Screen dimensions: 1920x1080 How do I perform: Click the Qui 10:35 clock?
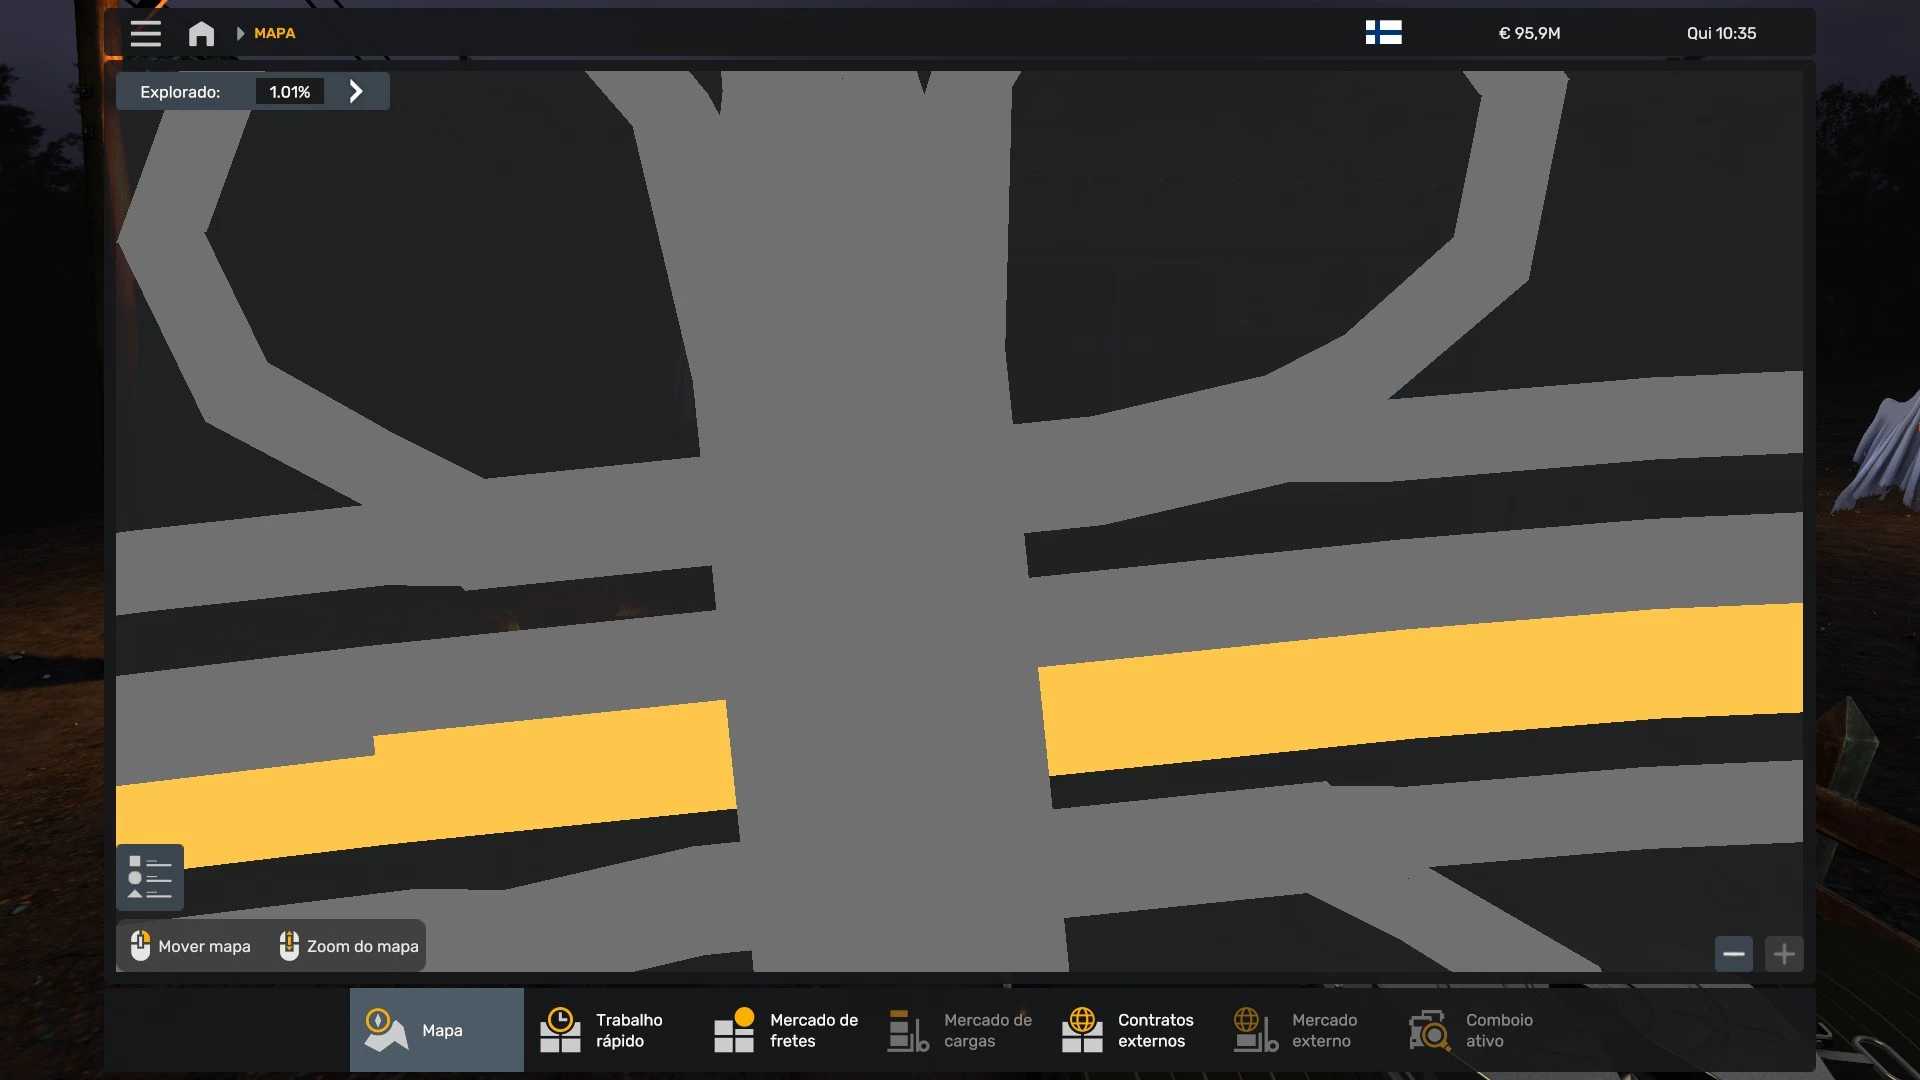(x=1721, y=33)
